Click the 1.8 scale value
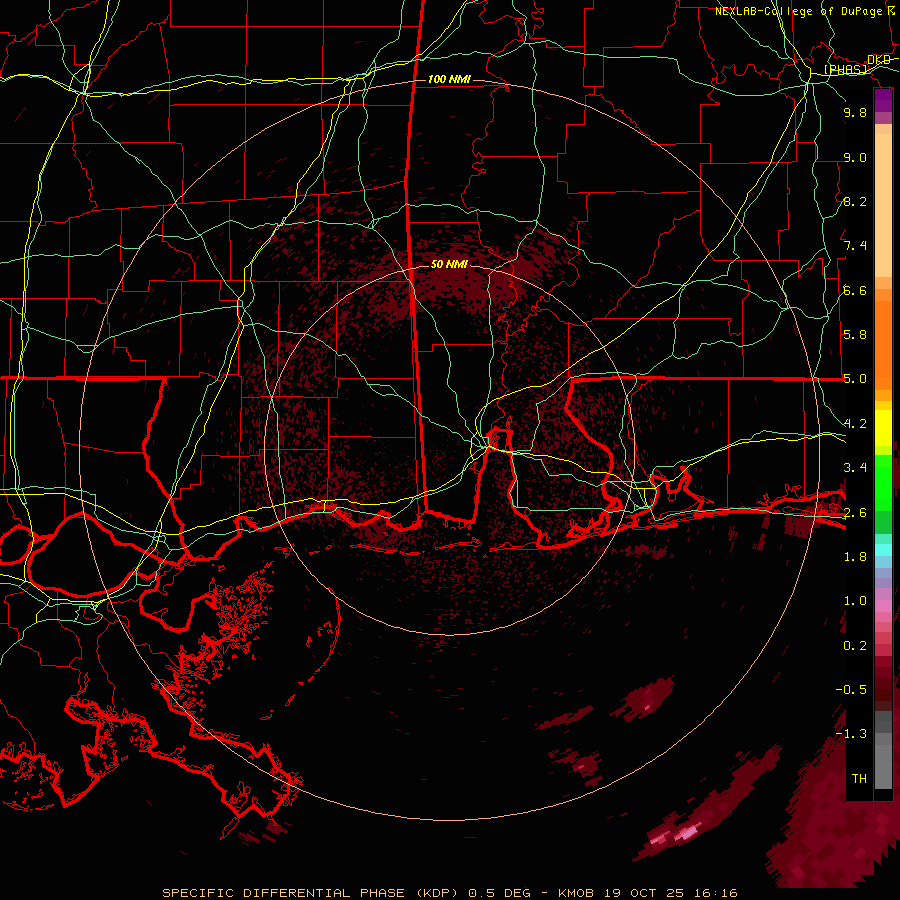Screen dimensions: 900x900 855,557
